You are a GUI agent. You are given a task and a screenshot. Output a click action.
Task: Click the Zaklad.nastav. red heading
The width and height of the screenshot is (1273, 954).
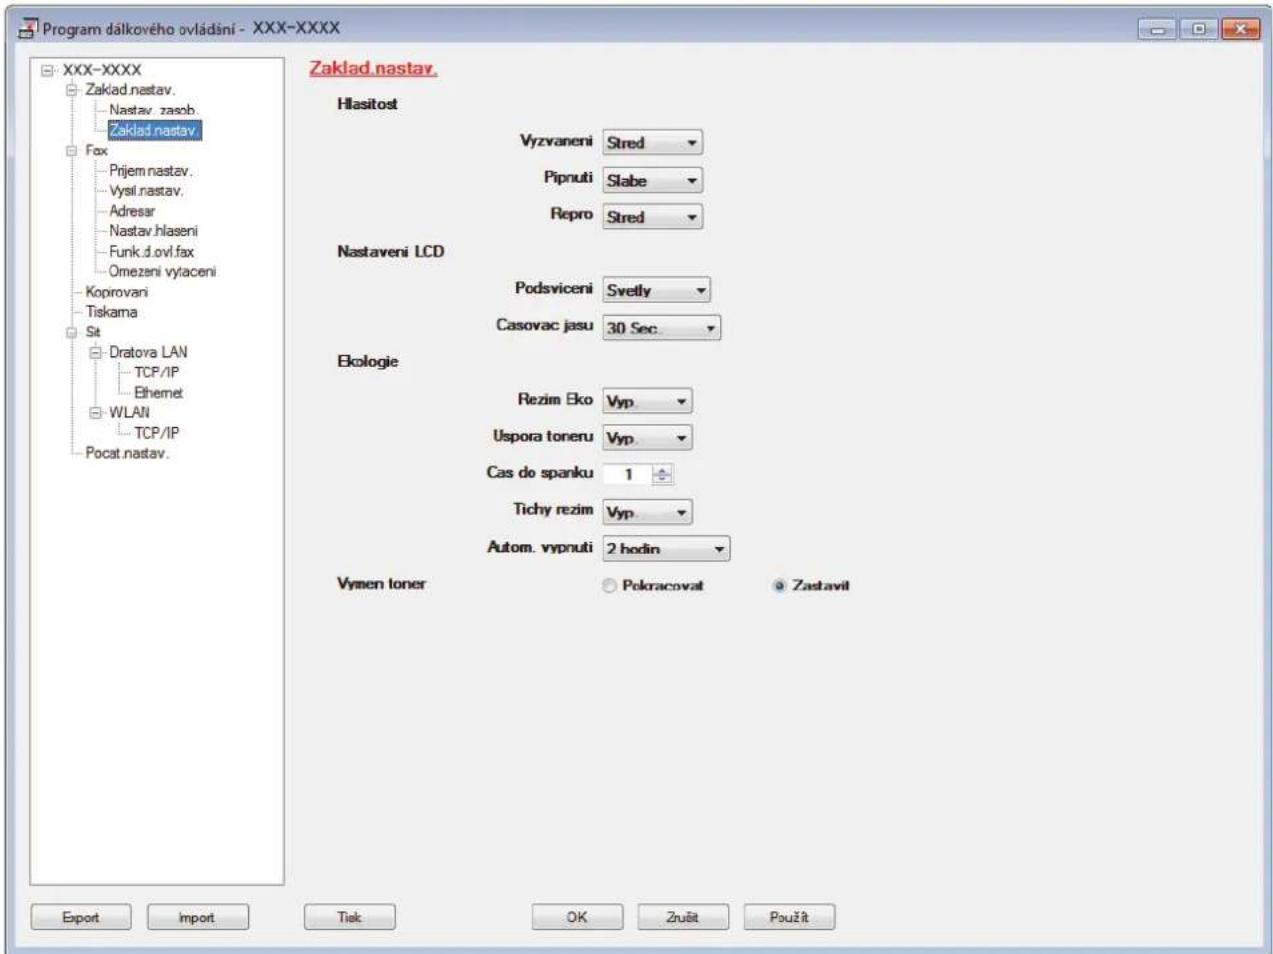[x=373, y=68]
